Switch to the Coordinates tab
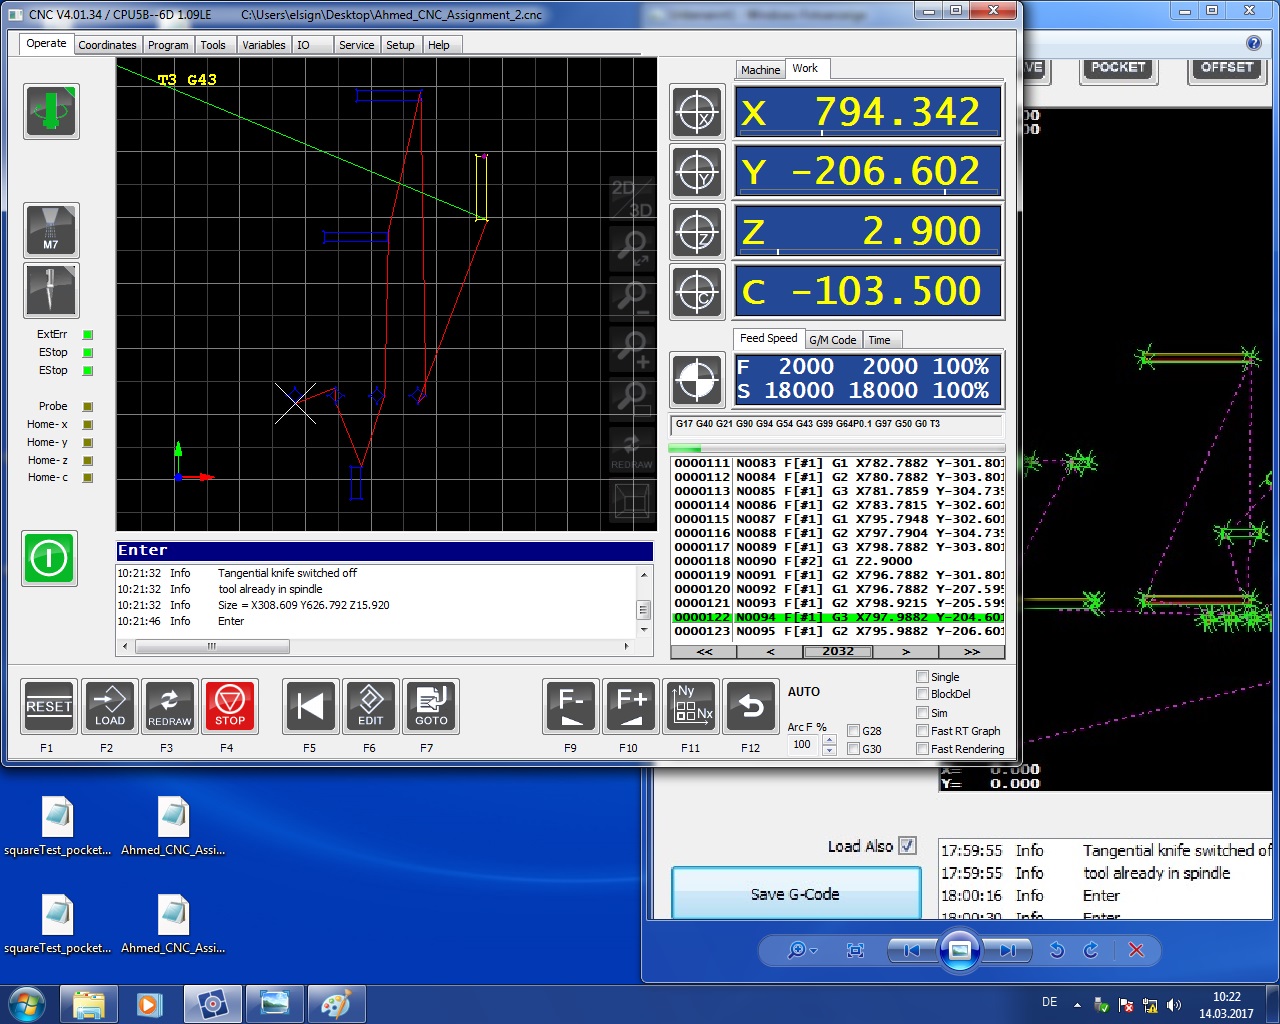The height and width of the screenshot is (1024, 1280). pyautogui.click(x=107, y=45)
